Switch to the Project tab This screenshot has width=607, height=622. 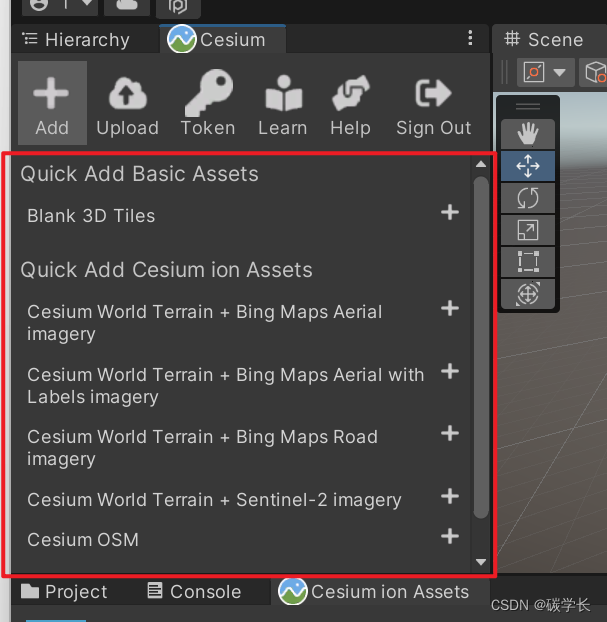64,592
